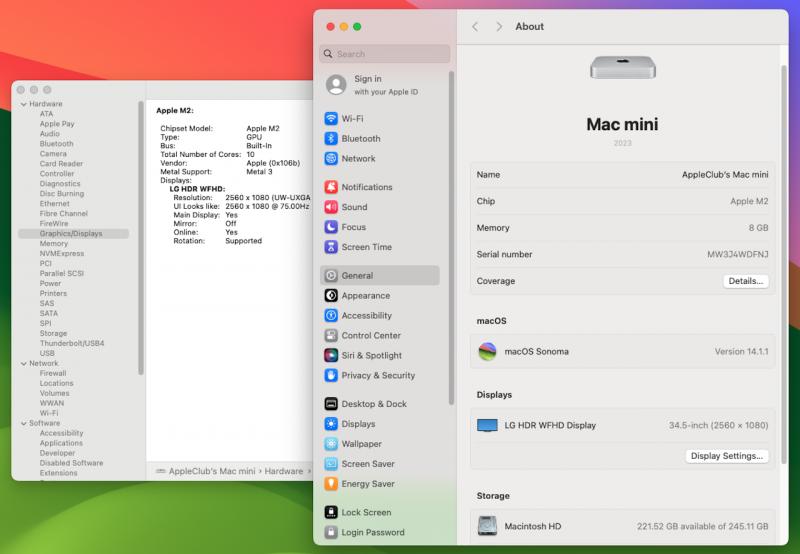Click the Focus moon icon

pos(331,227)
